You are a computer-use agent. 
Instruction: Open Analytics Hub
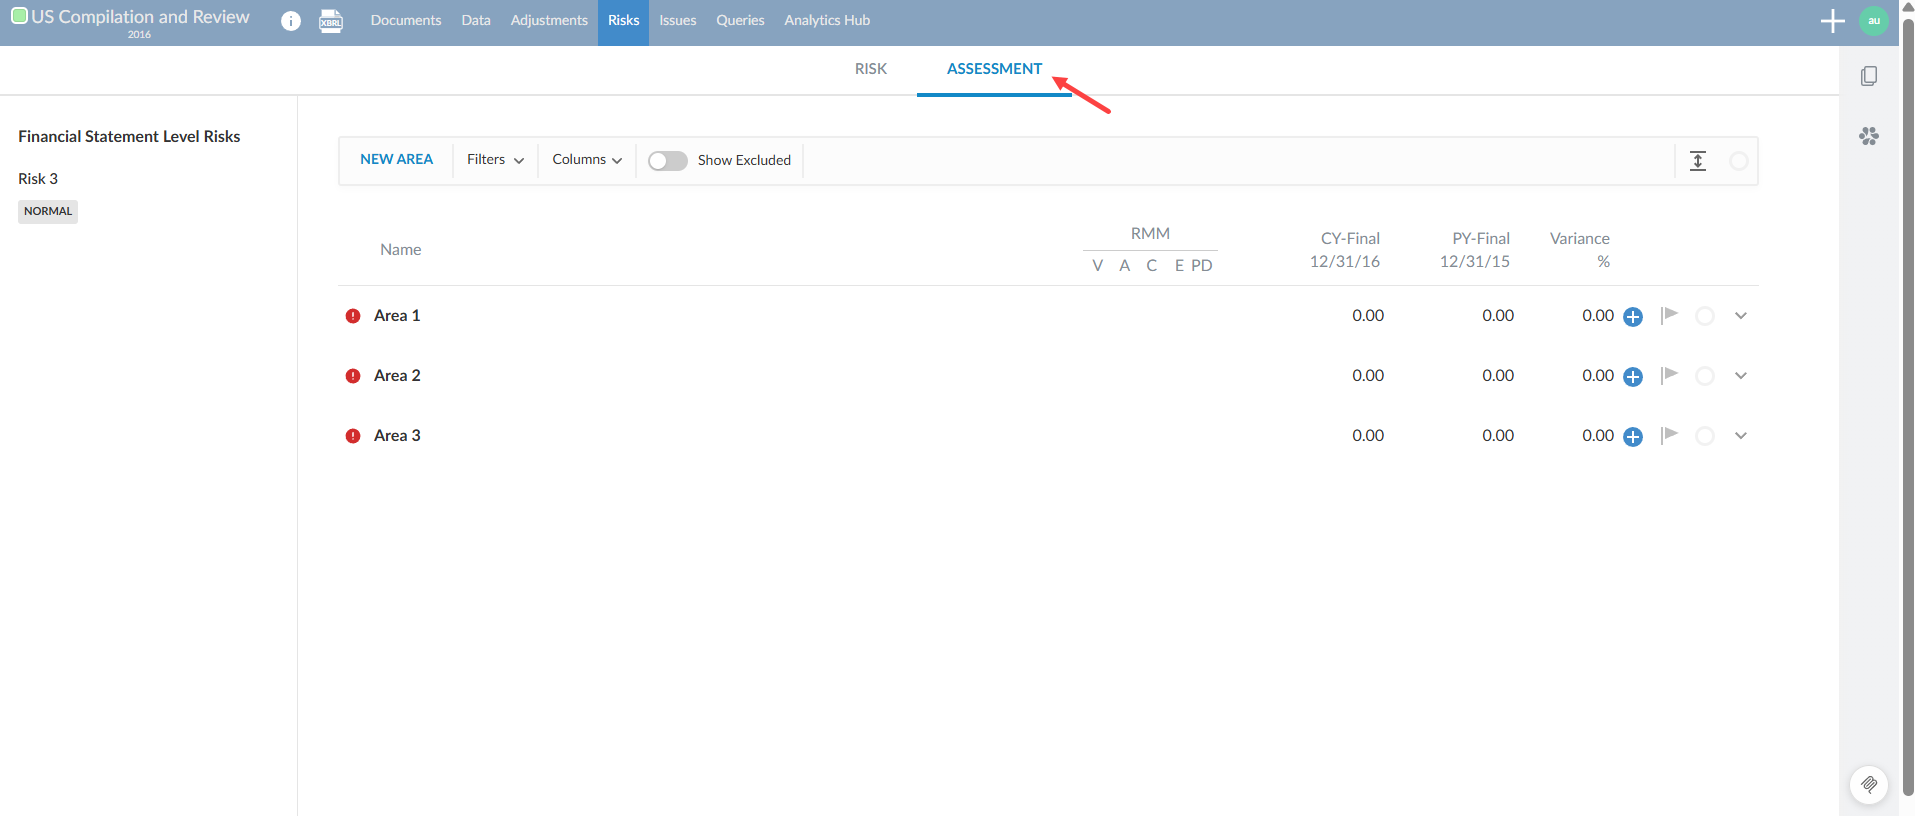[x=827, y=21]
